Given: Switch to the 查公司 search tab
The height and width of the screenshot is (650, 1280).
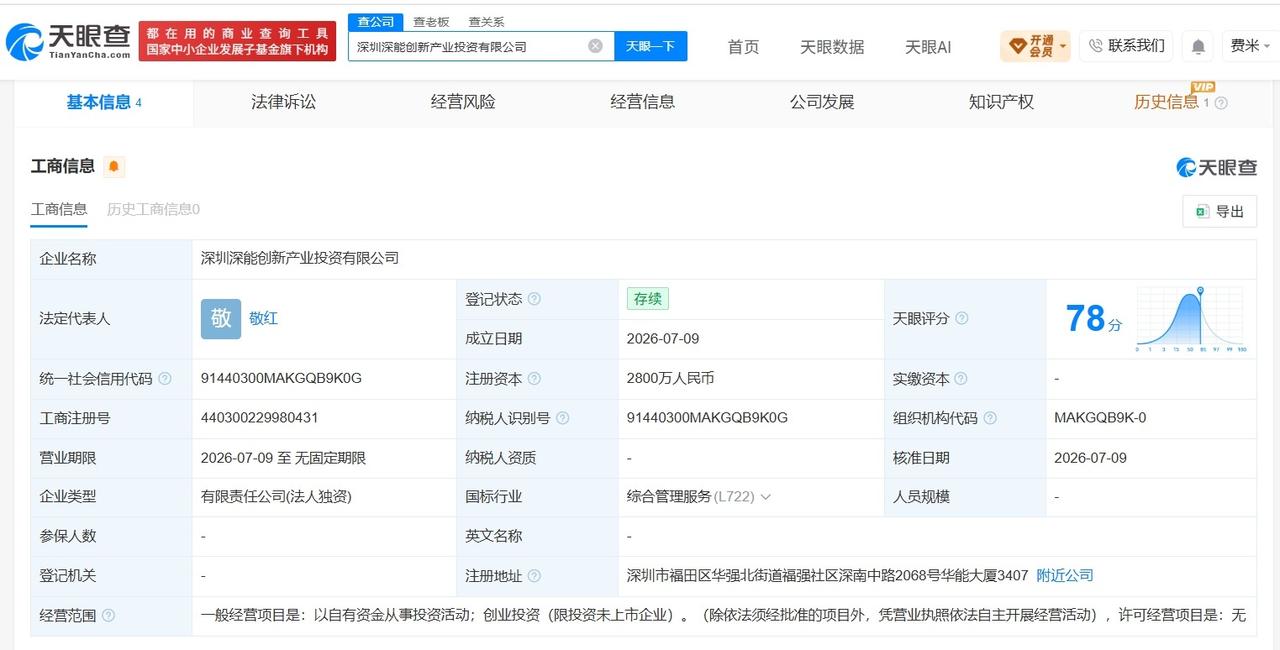Looking at the screenshot, I should tap(375, 22).
